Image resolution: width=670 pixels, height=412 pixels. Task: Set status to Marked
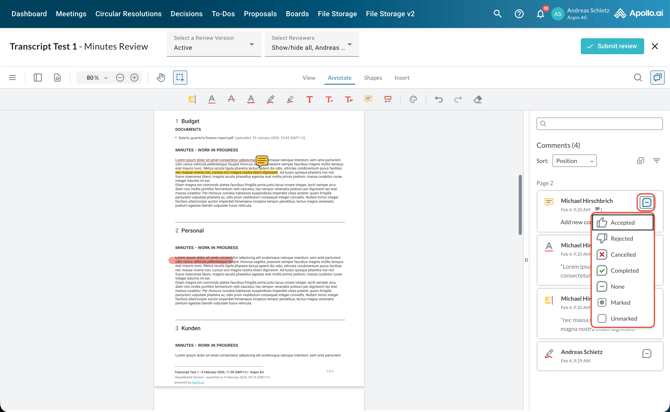pyautogui.click(x=620, y=302)
